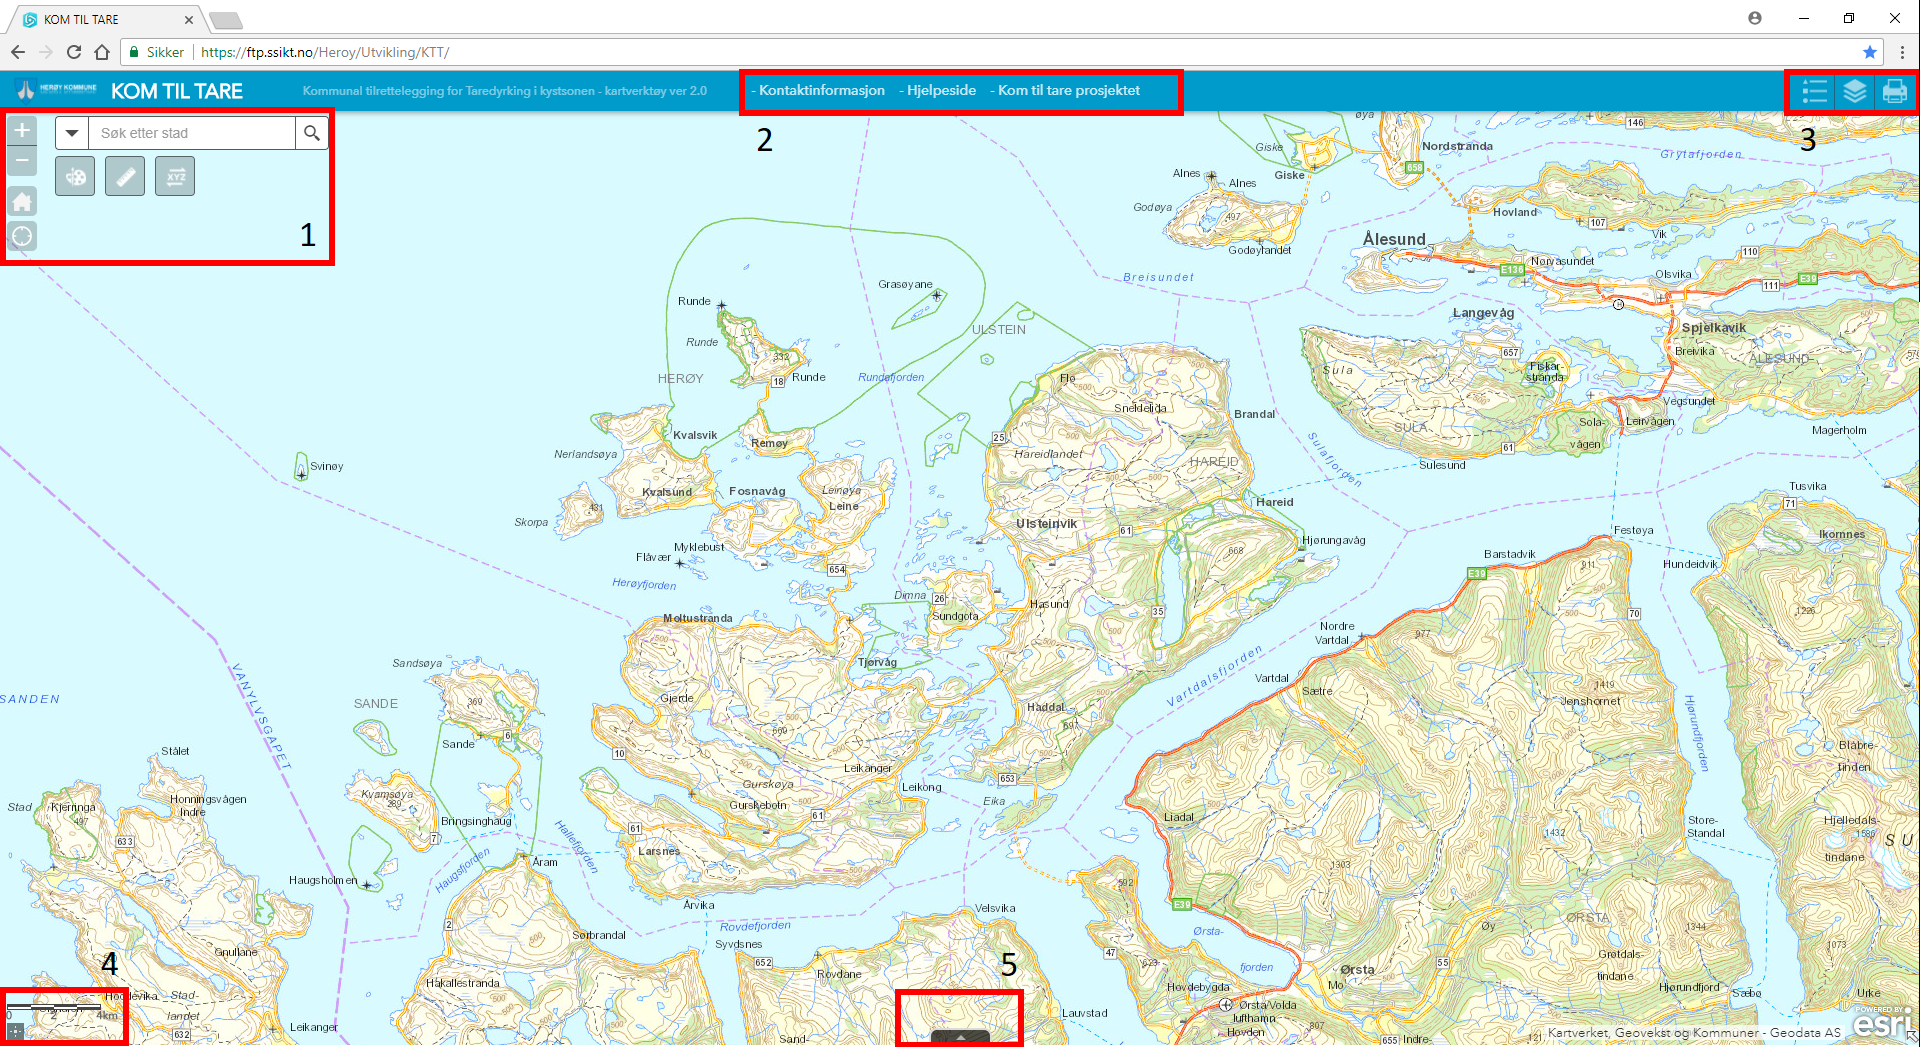Bookmark this page with the star icon
The width and height of the screenshot is (1920, 1047).
[x=1869, y=52]
